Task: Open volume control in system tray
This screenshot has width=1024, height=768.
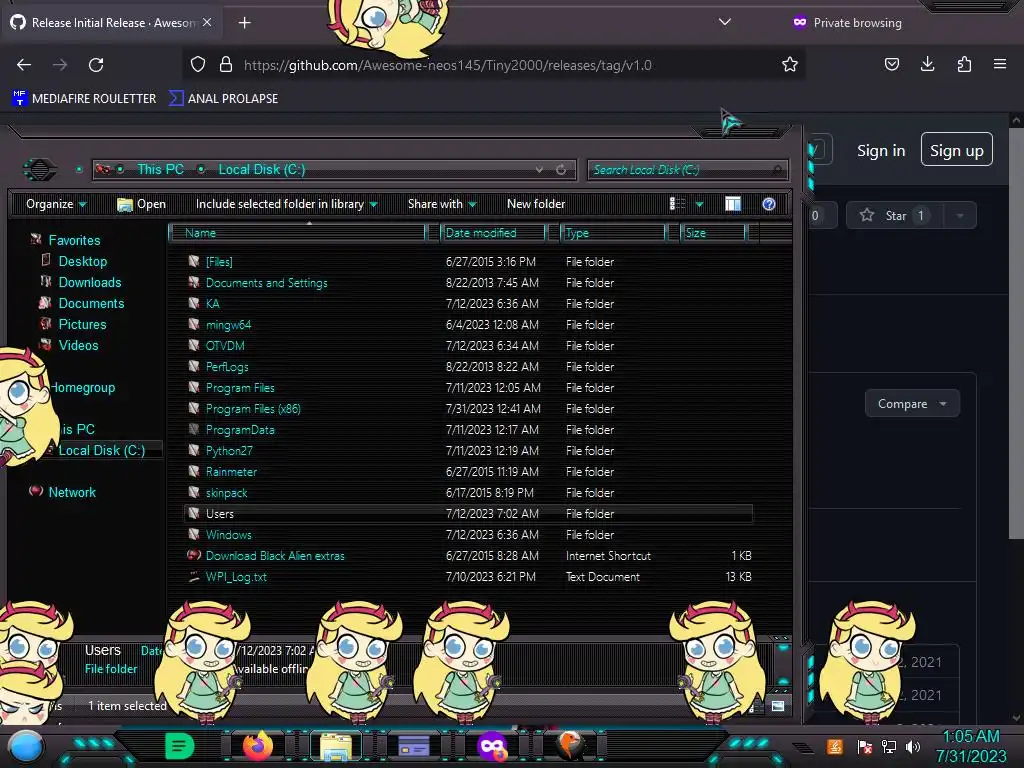Action: [x=913, y=746]
